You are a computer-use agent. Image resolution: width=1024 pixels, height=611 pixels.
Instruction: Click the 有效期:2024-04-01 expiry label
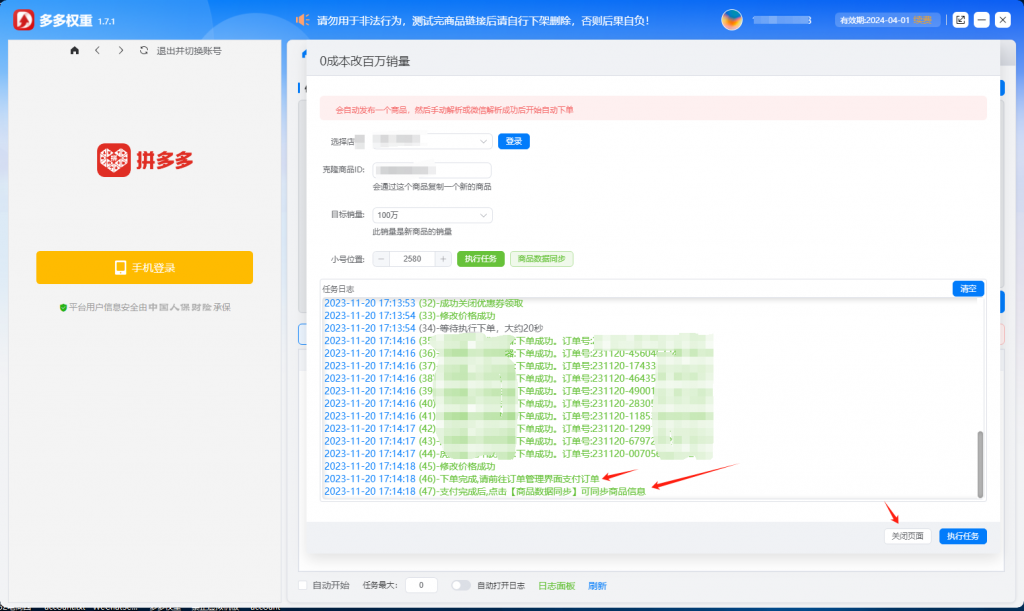coord(874,20)
